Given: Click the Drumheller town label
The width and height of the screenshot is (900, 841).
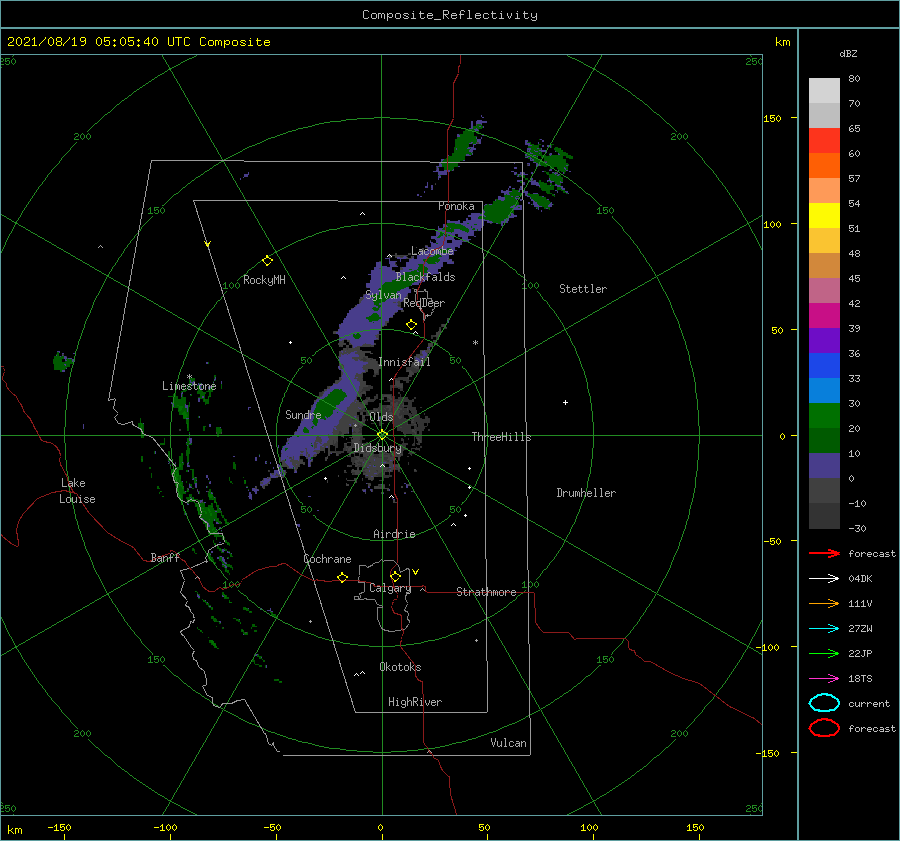Looking at the screenshot, I should [x=586, y=493].
